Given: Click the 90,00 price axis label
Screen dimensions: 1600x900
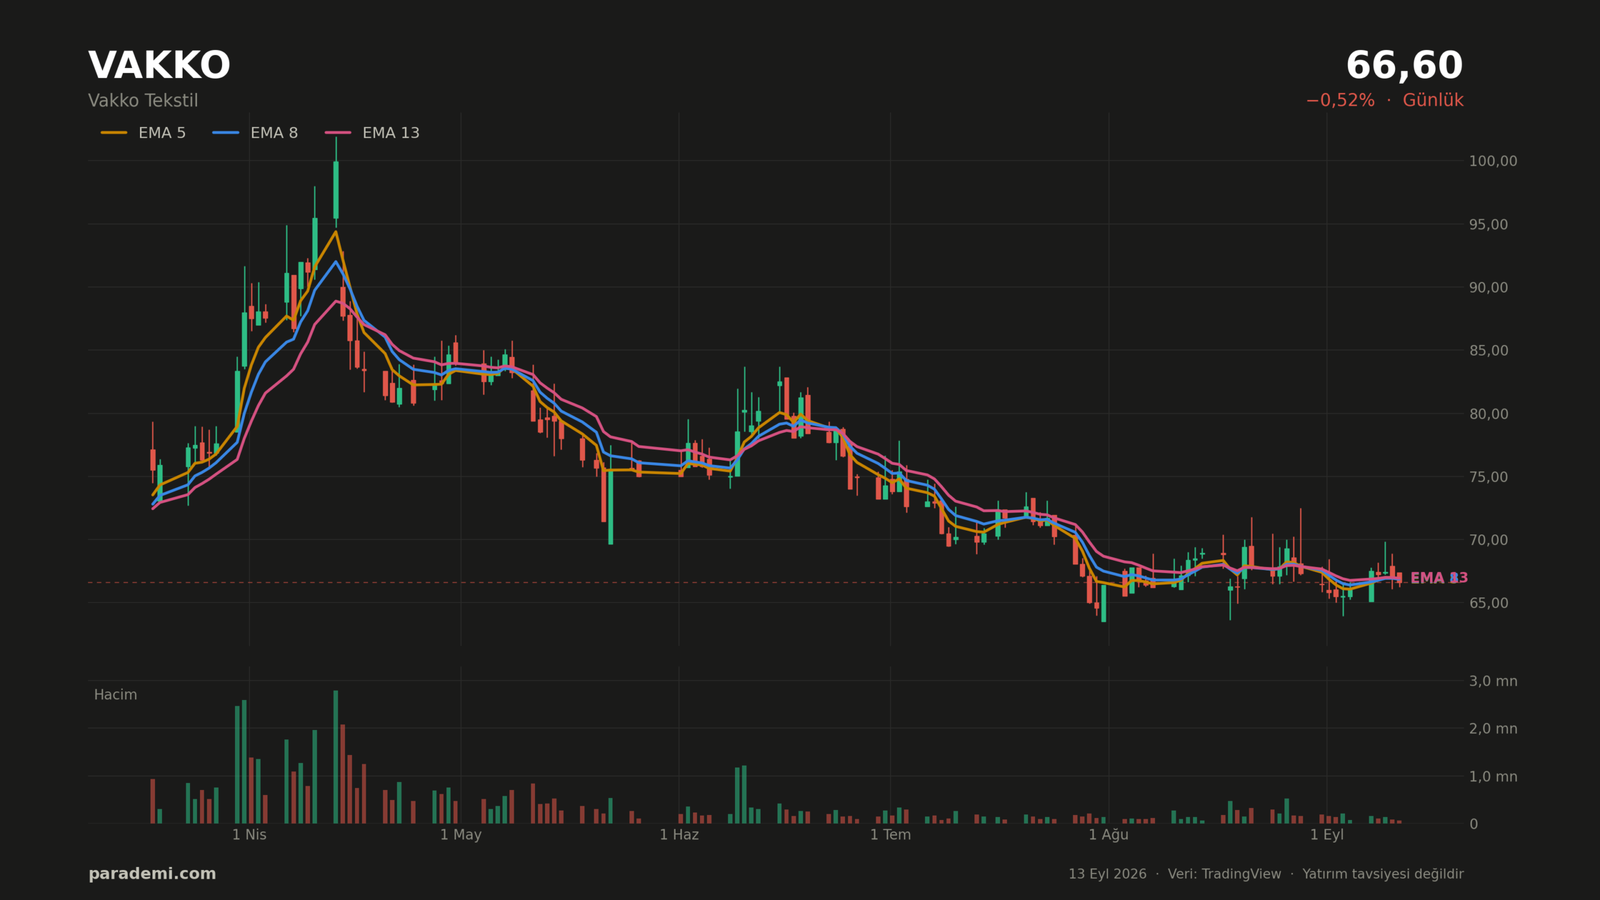Looking at the screenshot, I should [1488, 288].
